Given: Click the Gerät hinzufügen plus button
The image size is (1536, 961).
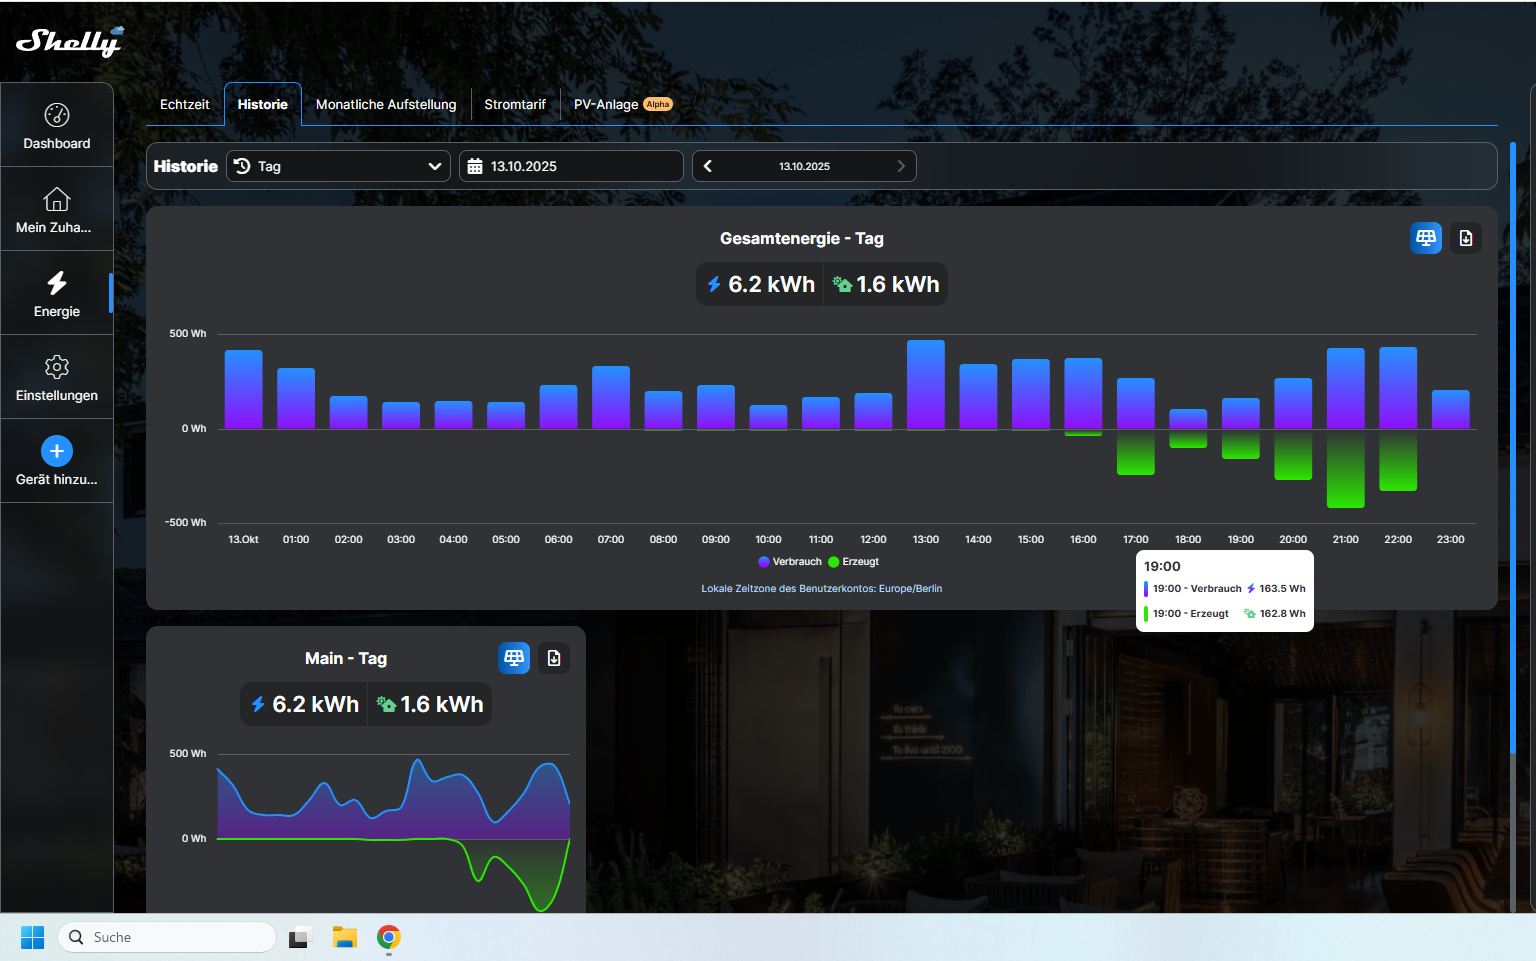Looking at the screenshot, I should click(57, 451).
